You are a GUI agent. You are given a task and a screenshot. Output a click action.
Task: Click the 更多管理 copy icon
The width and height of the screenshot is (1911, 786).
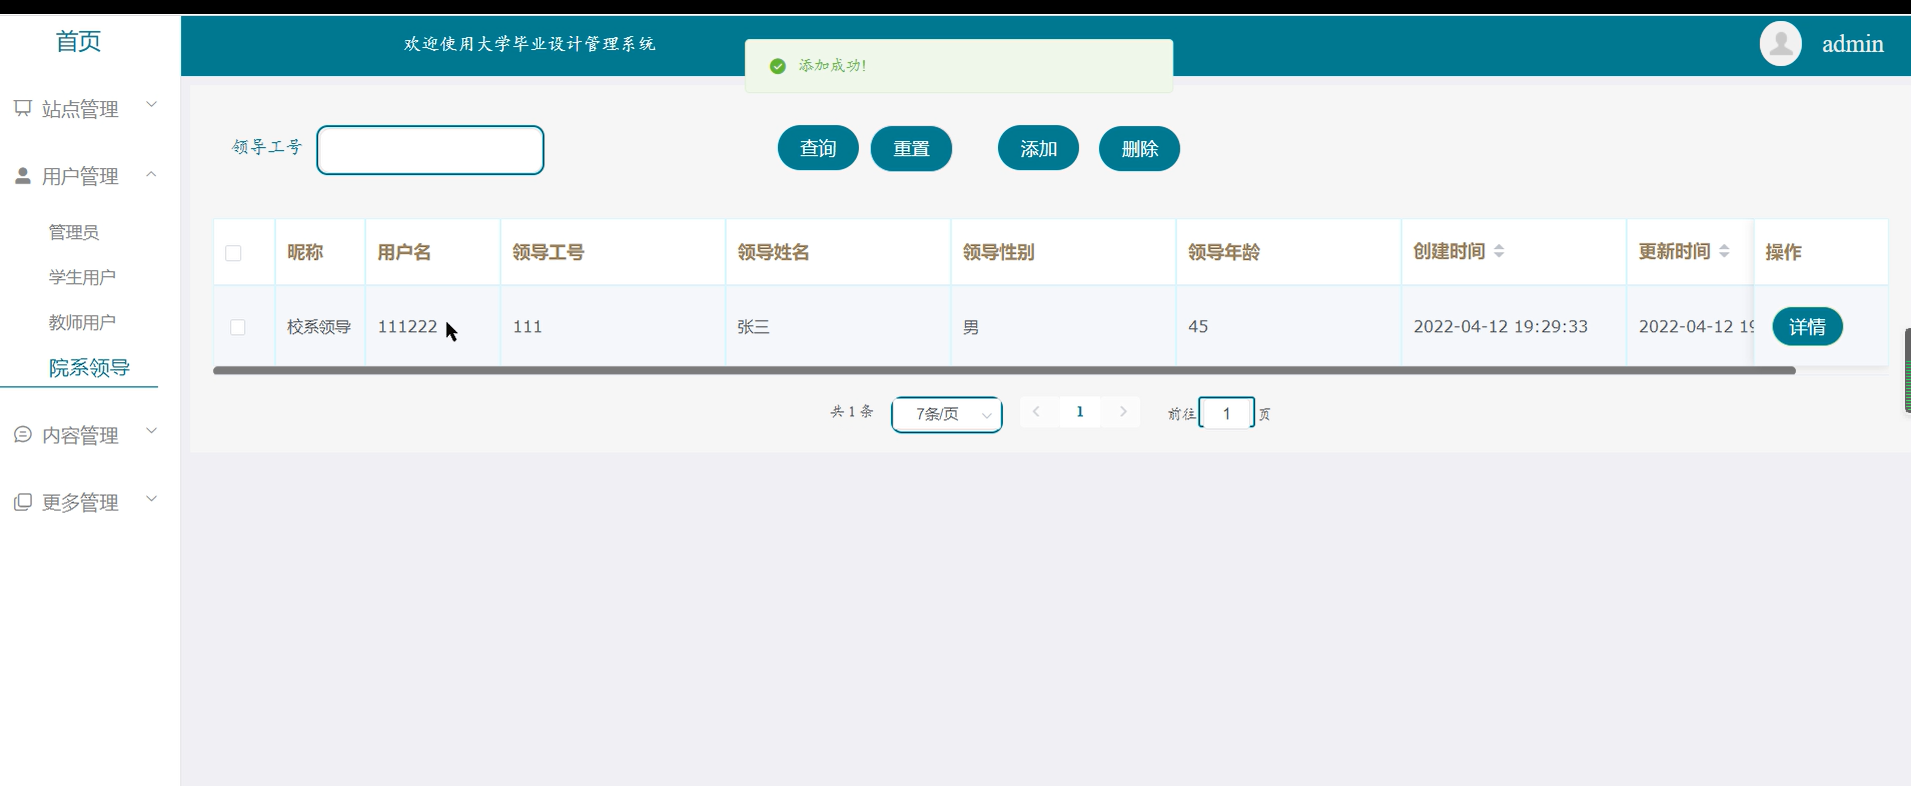[23, 502]
